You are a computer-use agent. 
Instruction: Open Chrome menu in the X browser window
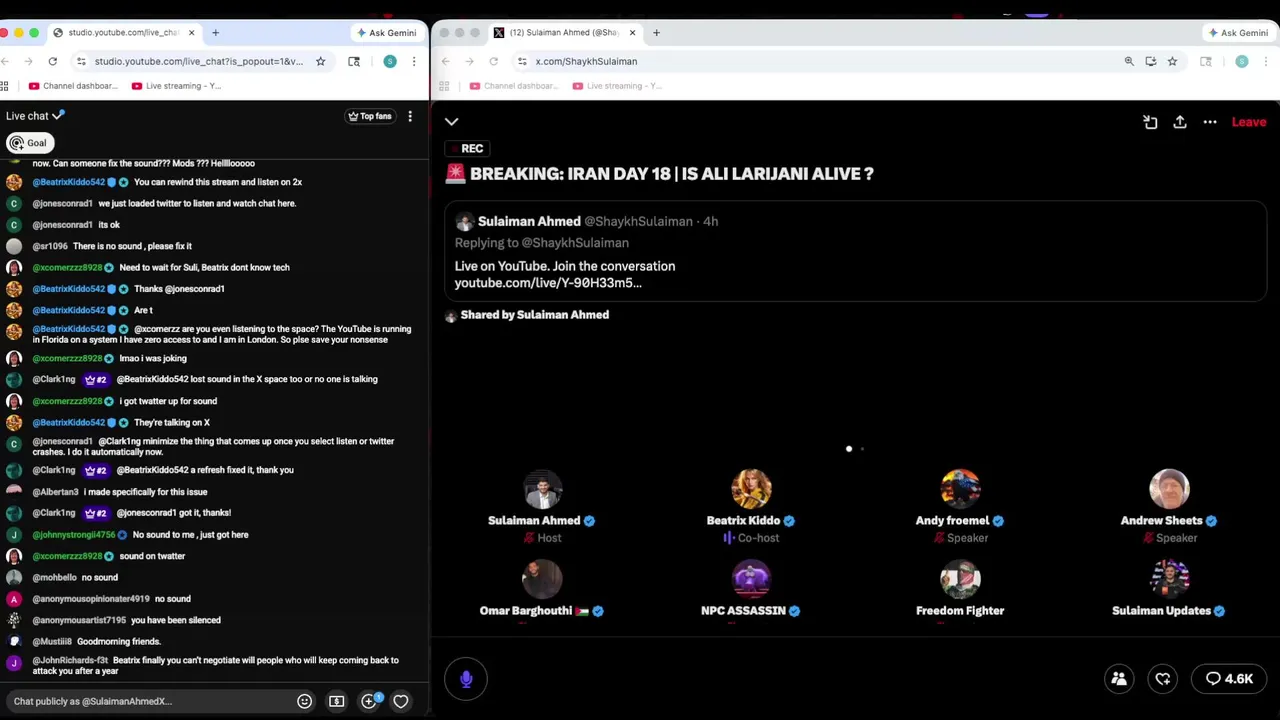pyautogui.click(x=1265, y=61)
